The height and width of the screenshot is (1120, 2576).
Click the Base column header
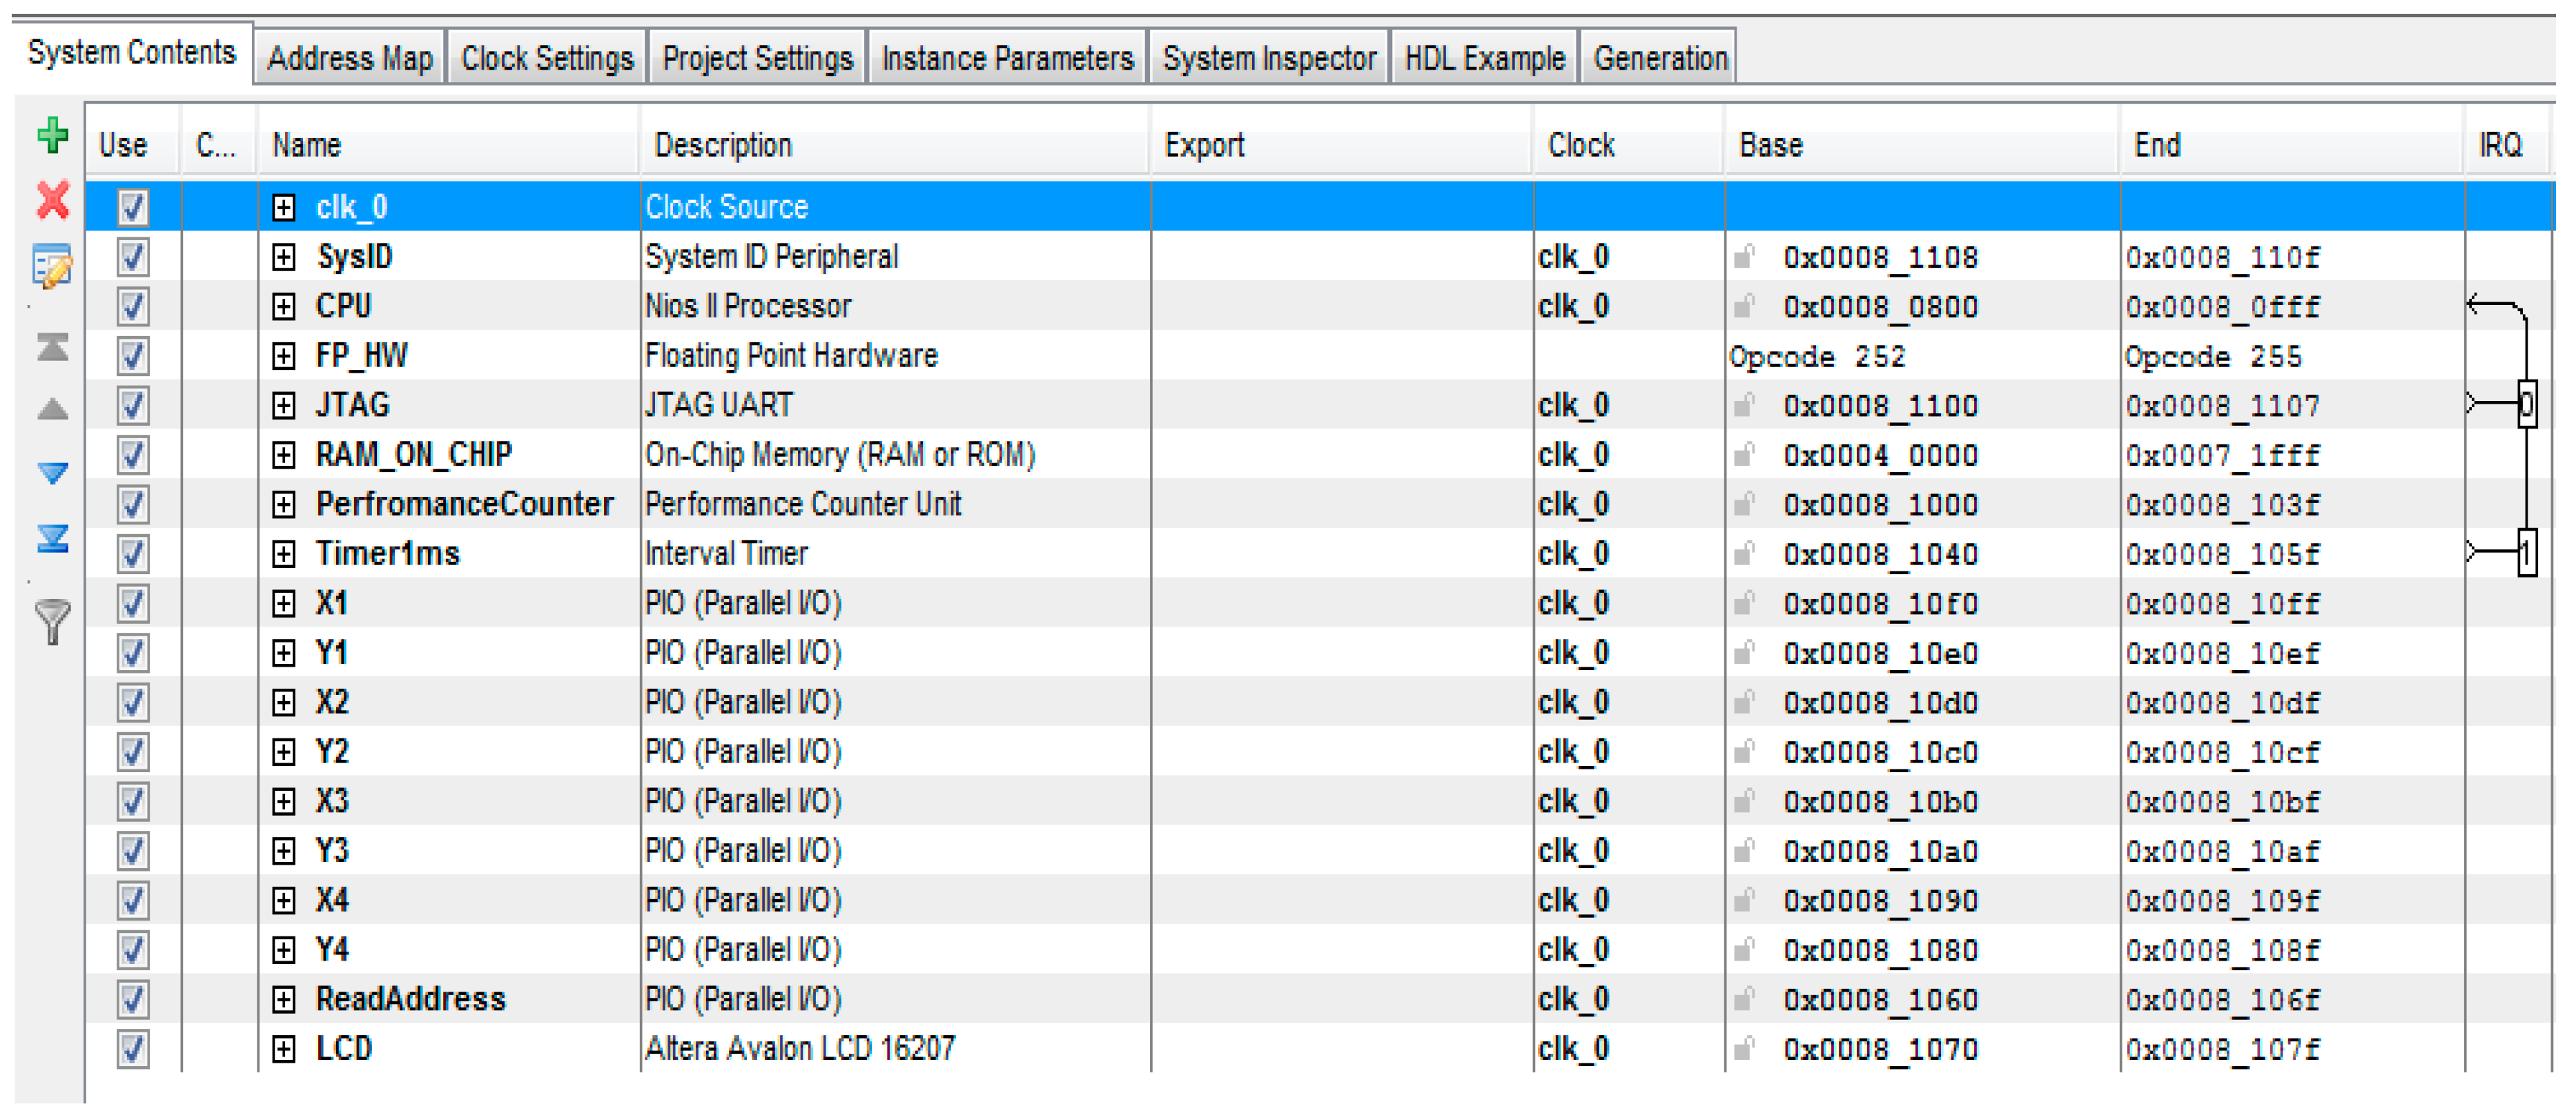tap(1770, 145)
